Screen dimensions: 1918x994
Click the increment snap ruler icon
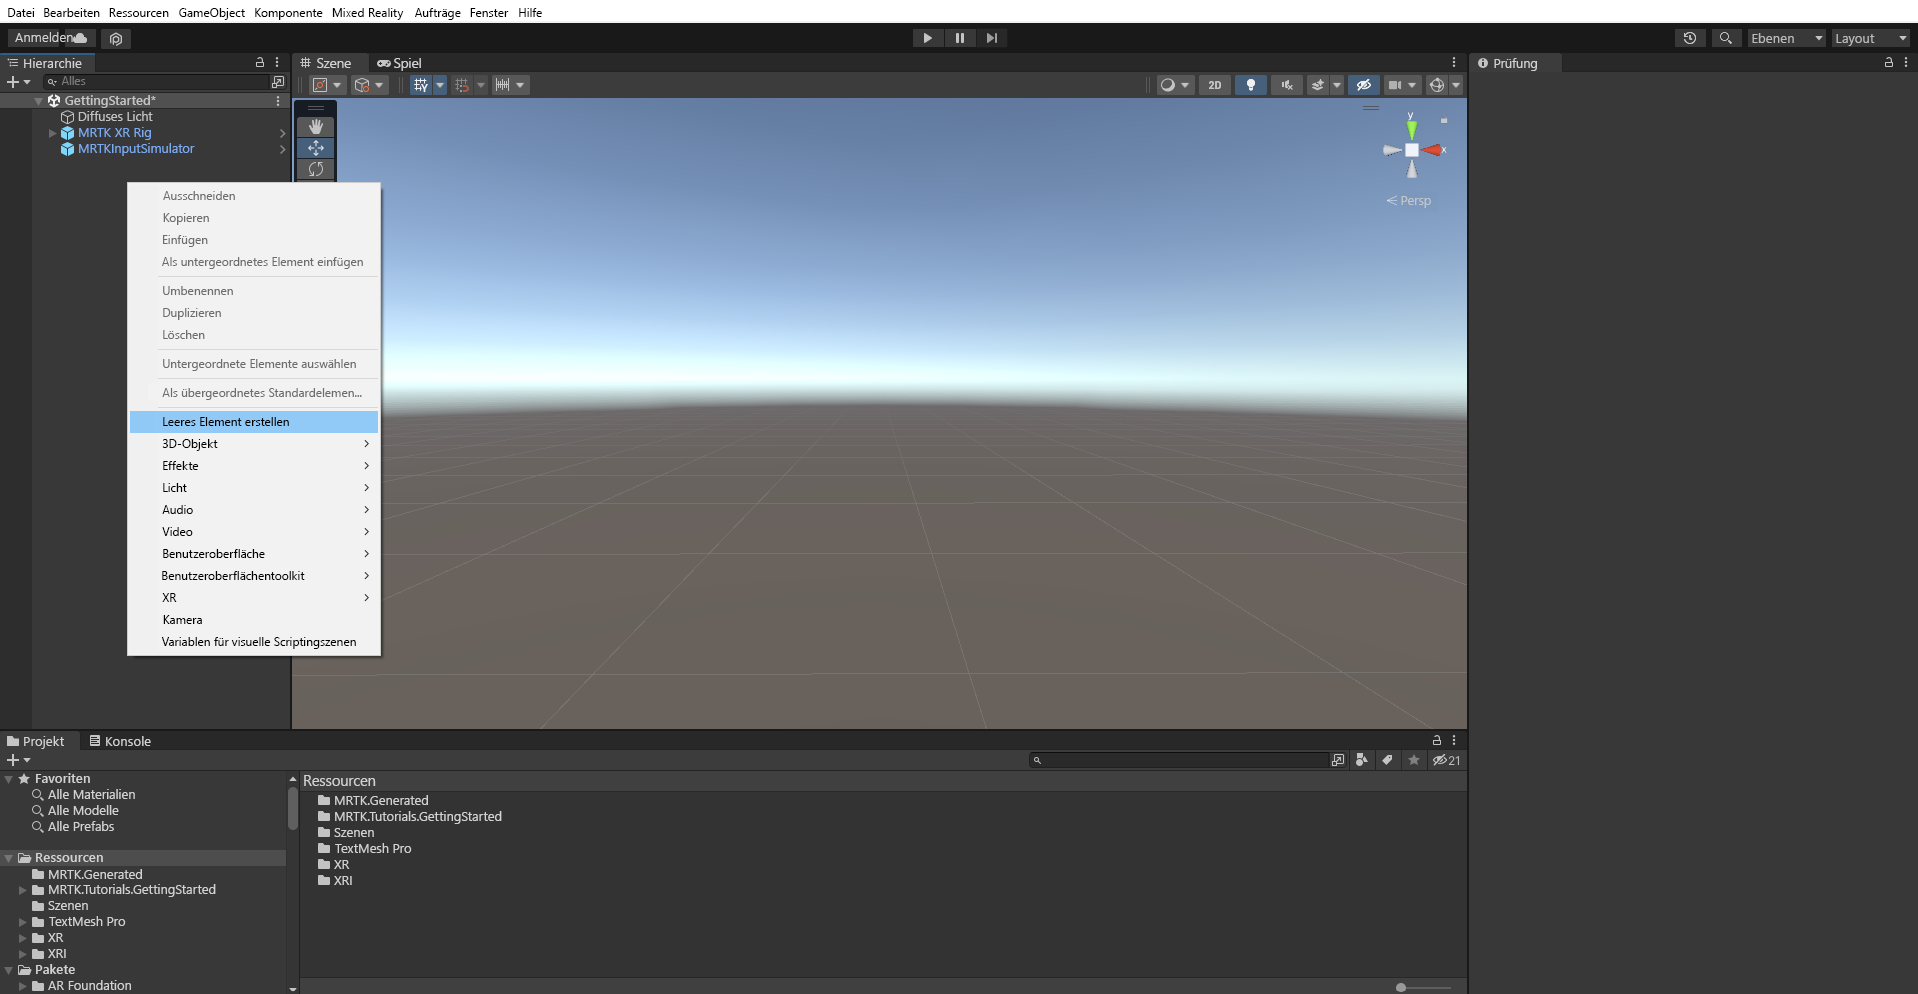(503, 85)
